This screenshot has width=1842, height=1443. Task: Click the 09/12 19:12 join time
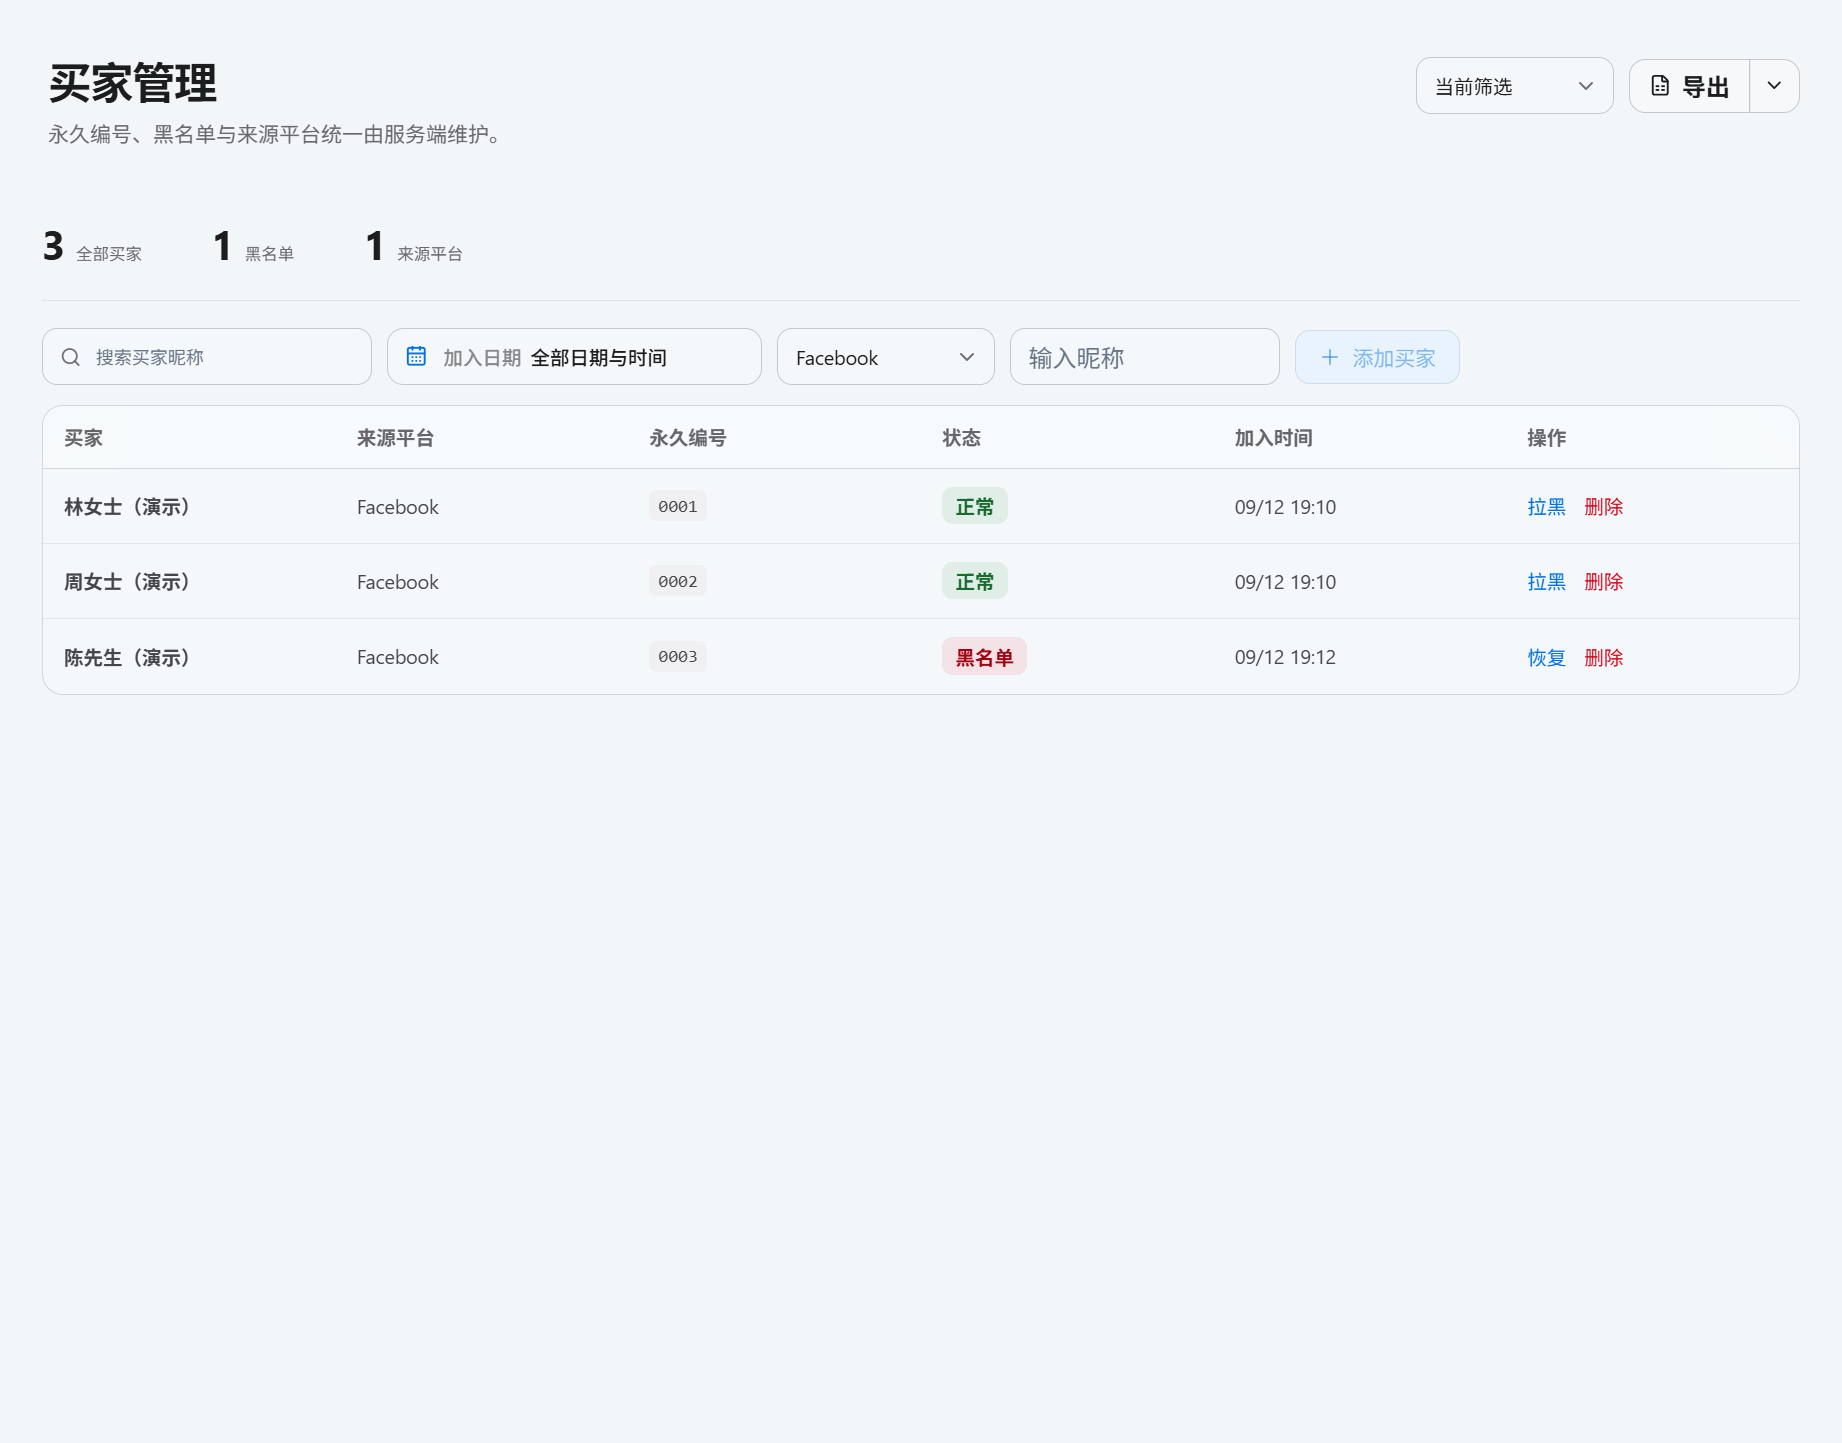coord(1285,657)
